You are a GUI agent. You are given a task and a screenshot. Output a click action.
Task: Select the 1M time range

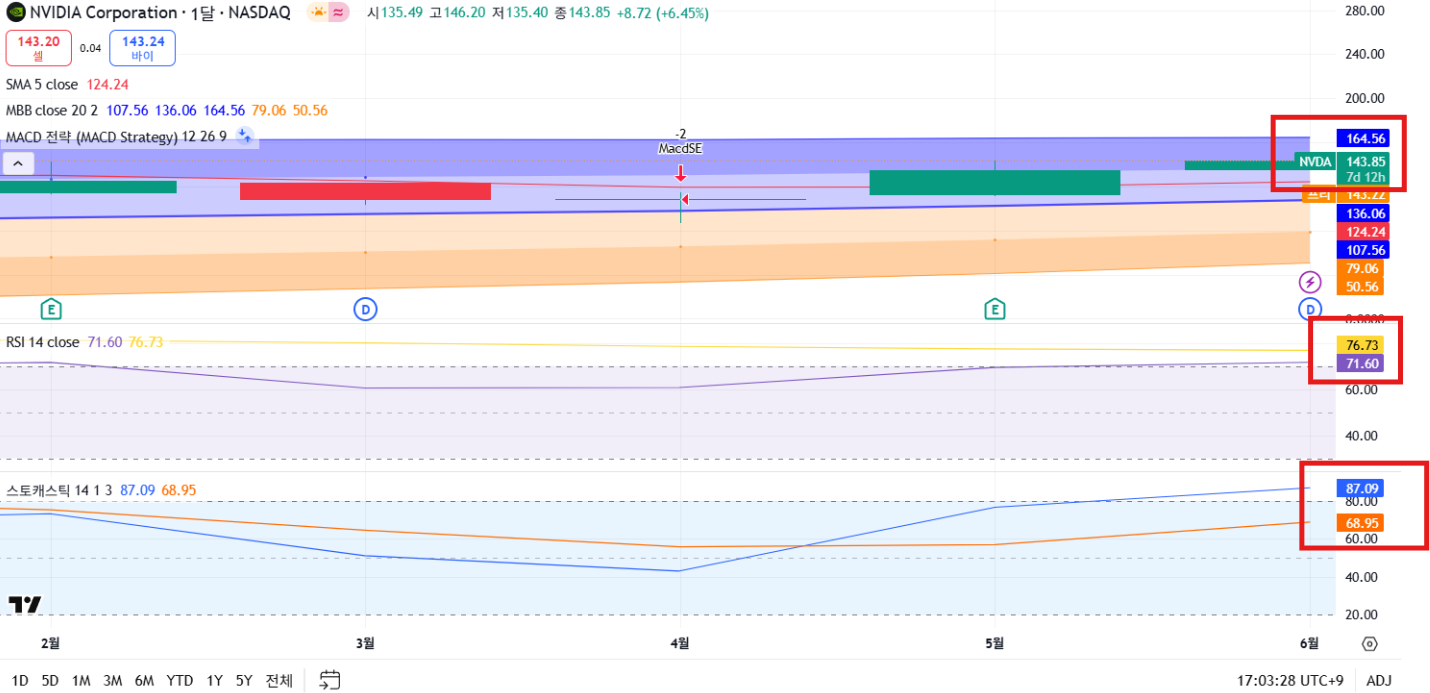click(x=81, y=680)
